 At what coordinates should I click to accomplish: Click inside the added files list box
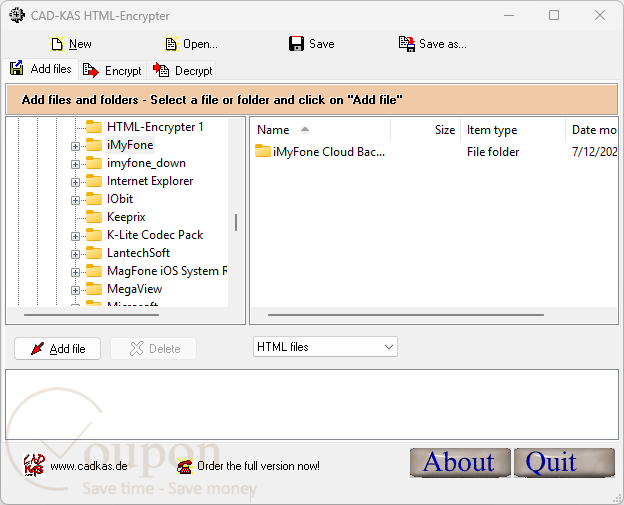312,404
